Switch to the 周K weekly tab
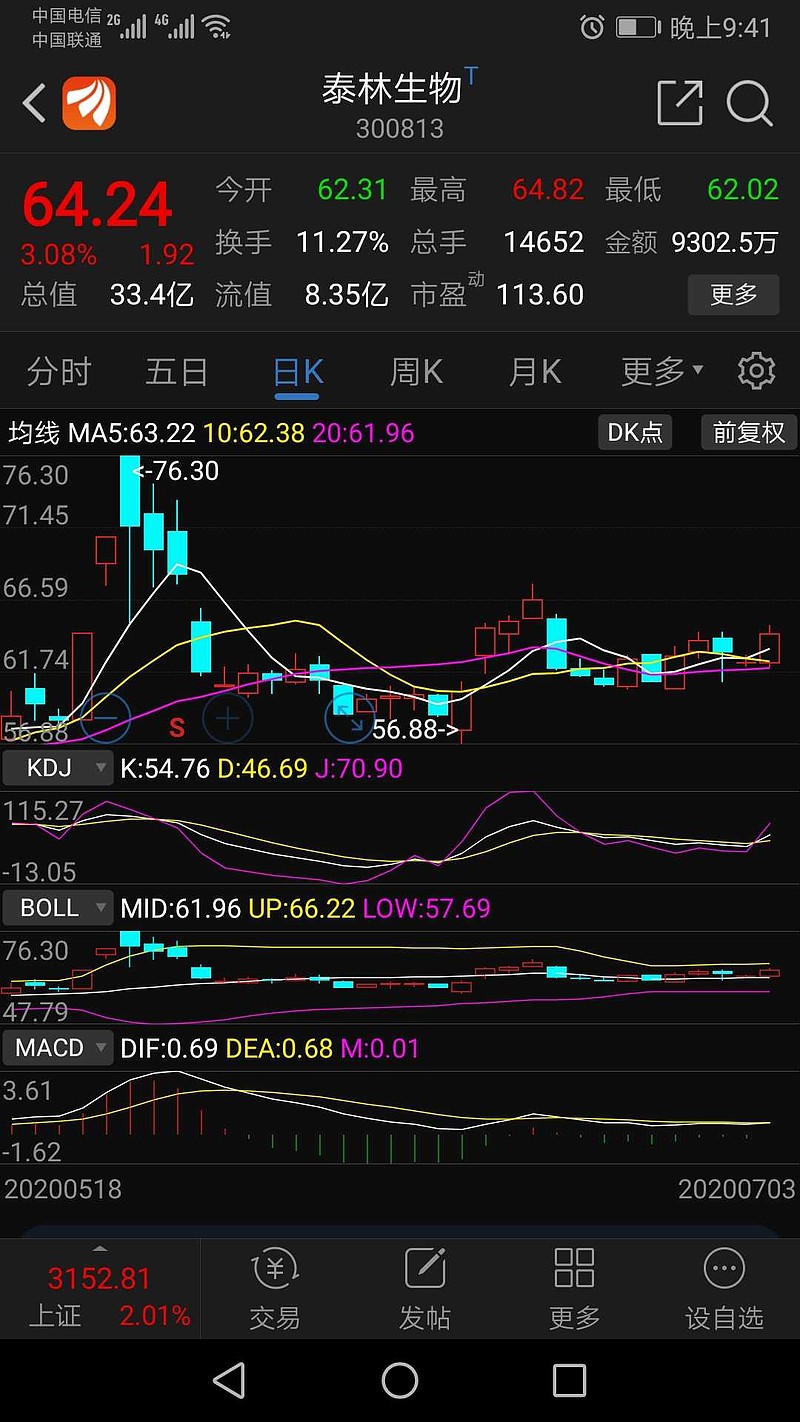Image resolution: width=800 pixels, height=1422 pixels. click(x=414, y=371)
